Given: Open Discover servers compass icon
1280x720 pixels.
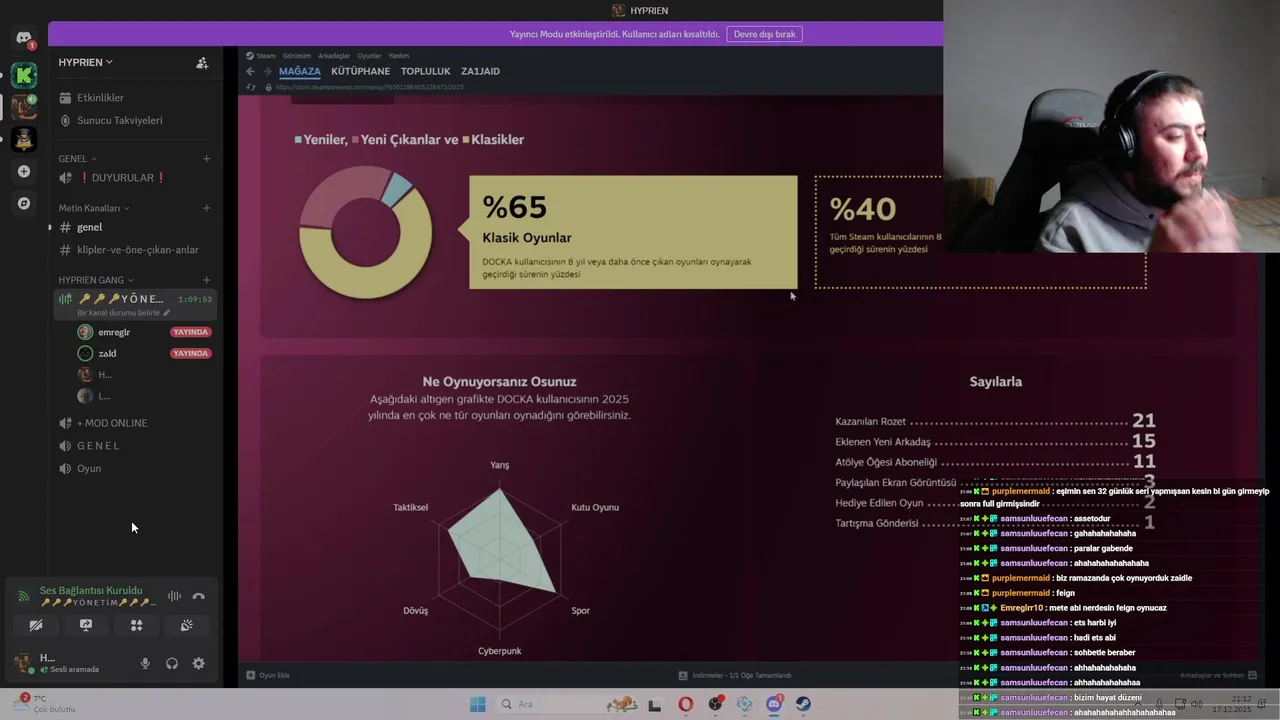Looking at the screenshot, I should (x=24, y=203).
